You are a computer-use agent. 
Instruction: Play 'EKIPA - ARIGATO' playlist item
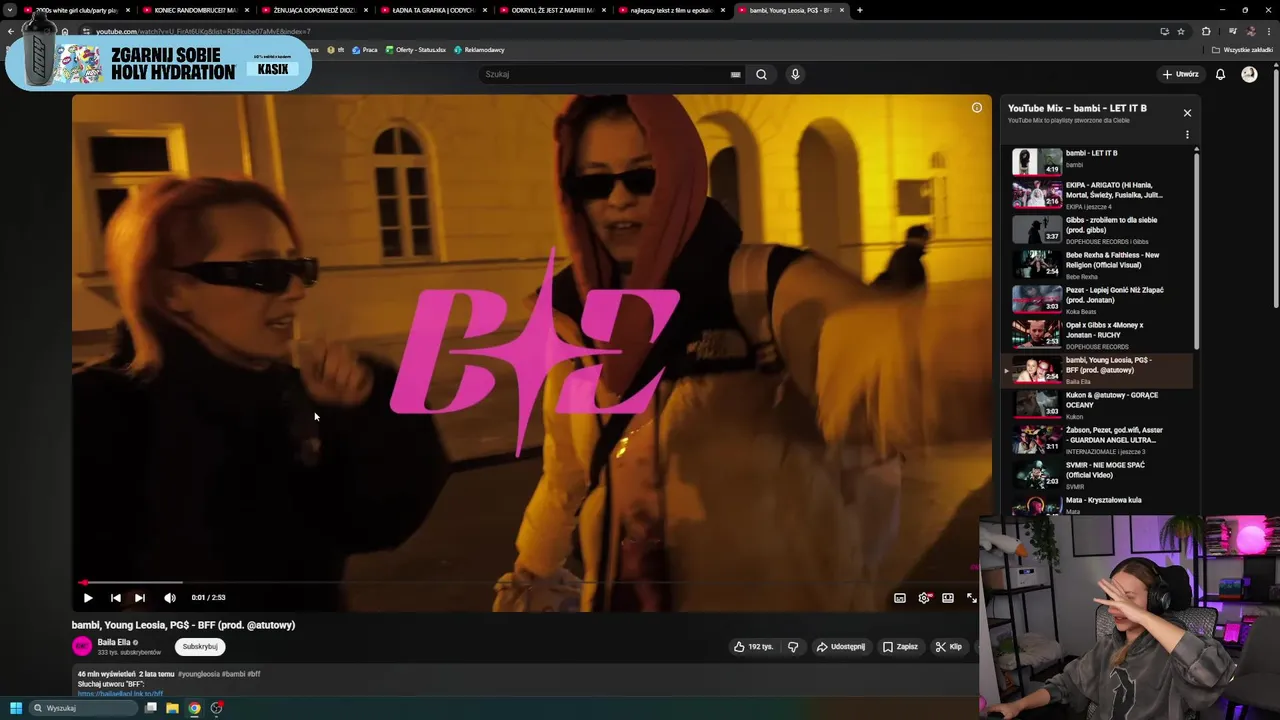(1098, 195)
